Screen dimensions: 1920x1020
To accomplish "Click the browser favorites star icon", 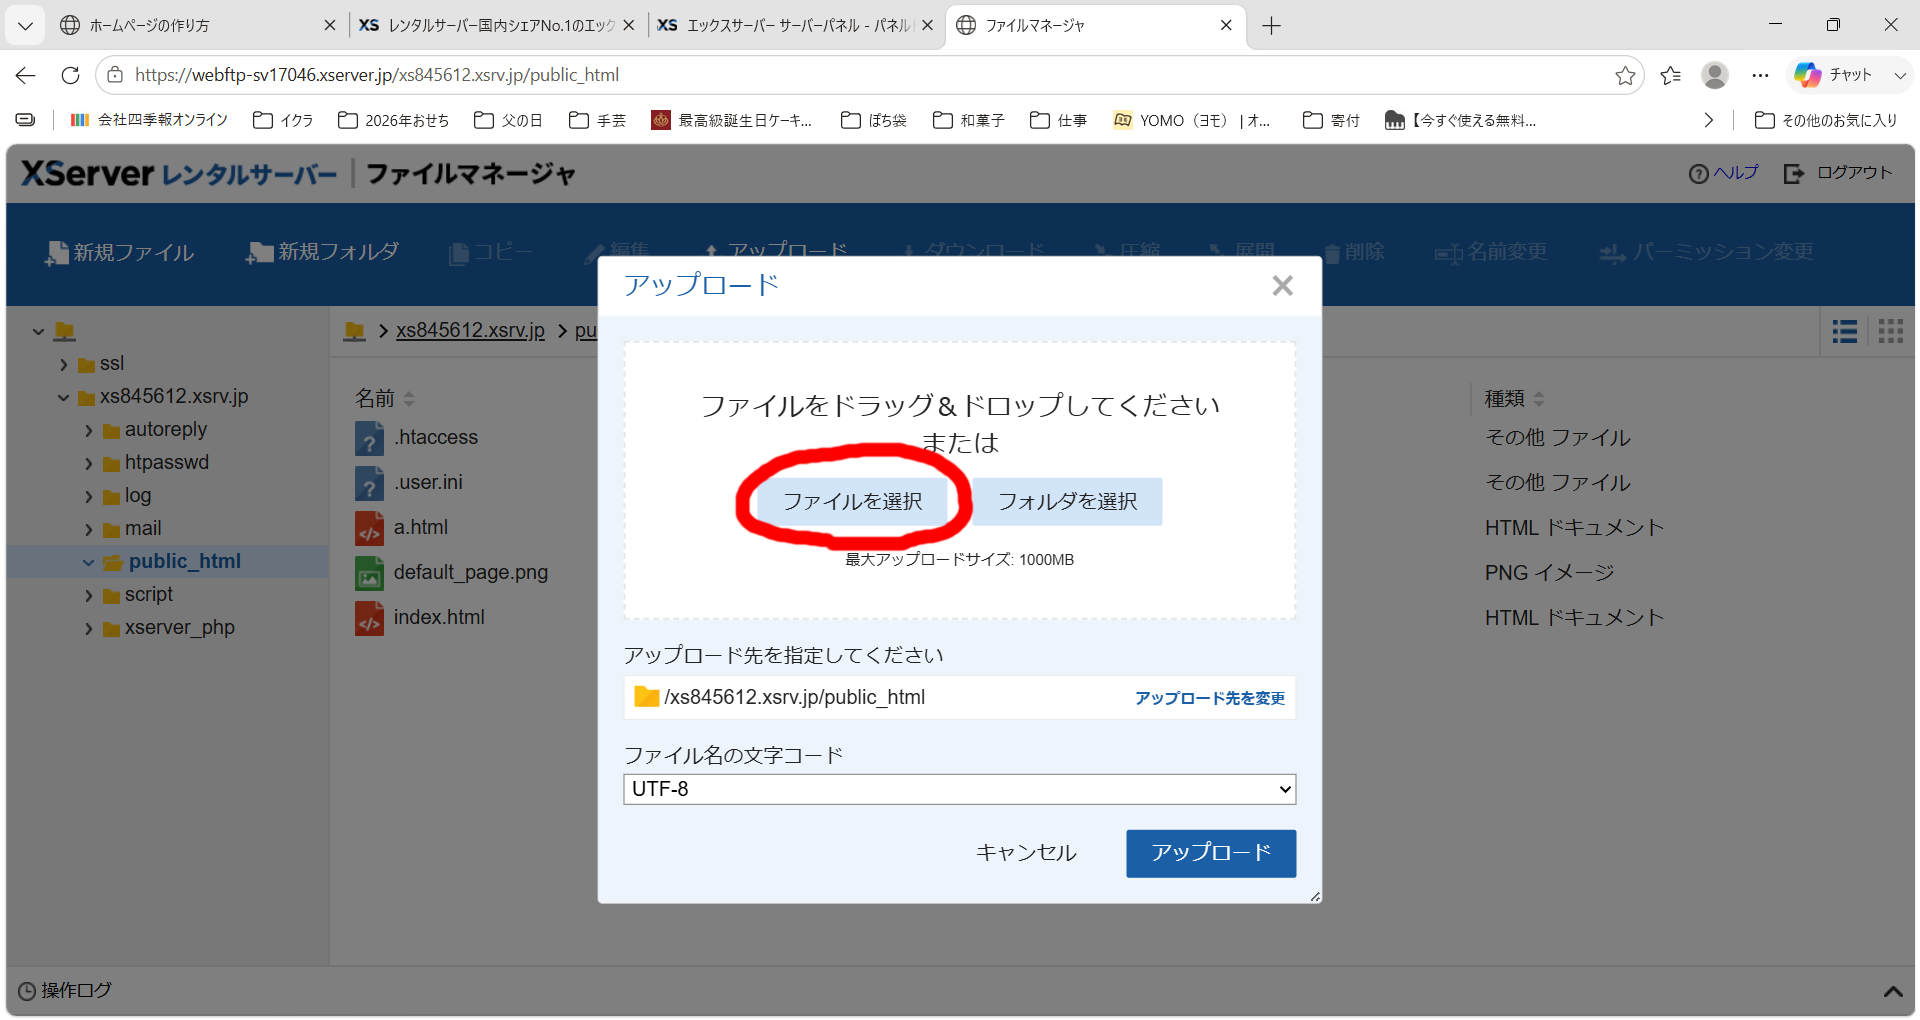I will (1625, 76).
